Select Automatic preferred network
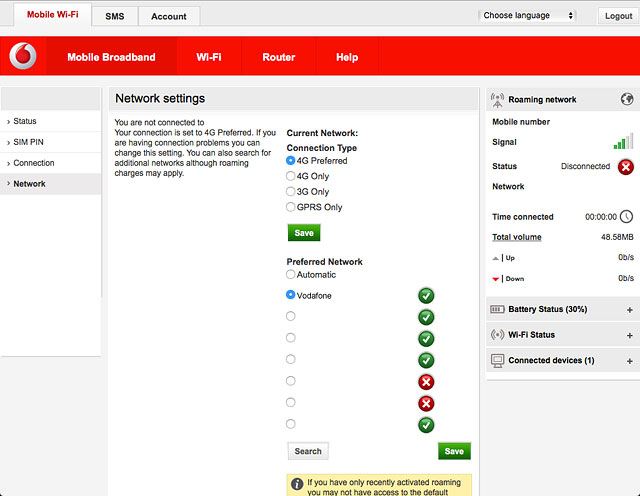The width and height of the screenshot is (640, 496). tap(291, 274)
